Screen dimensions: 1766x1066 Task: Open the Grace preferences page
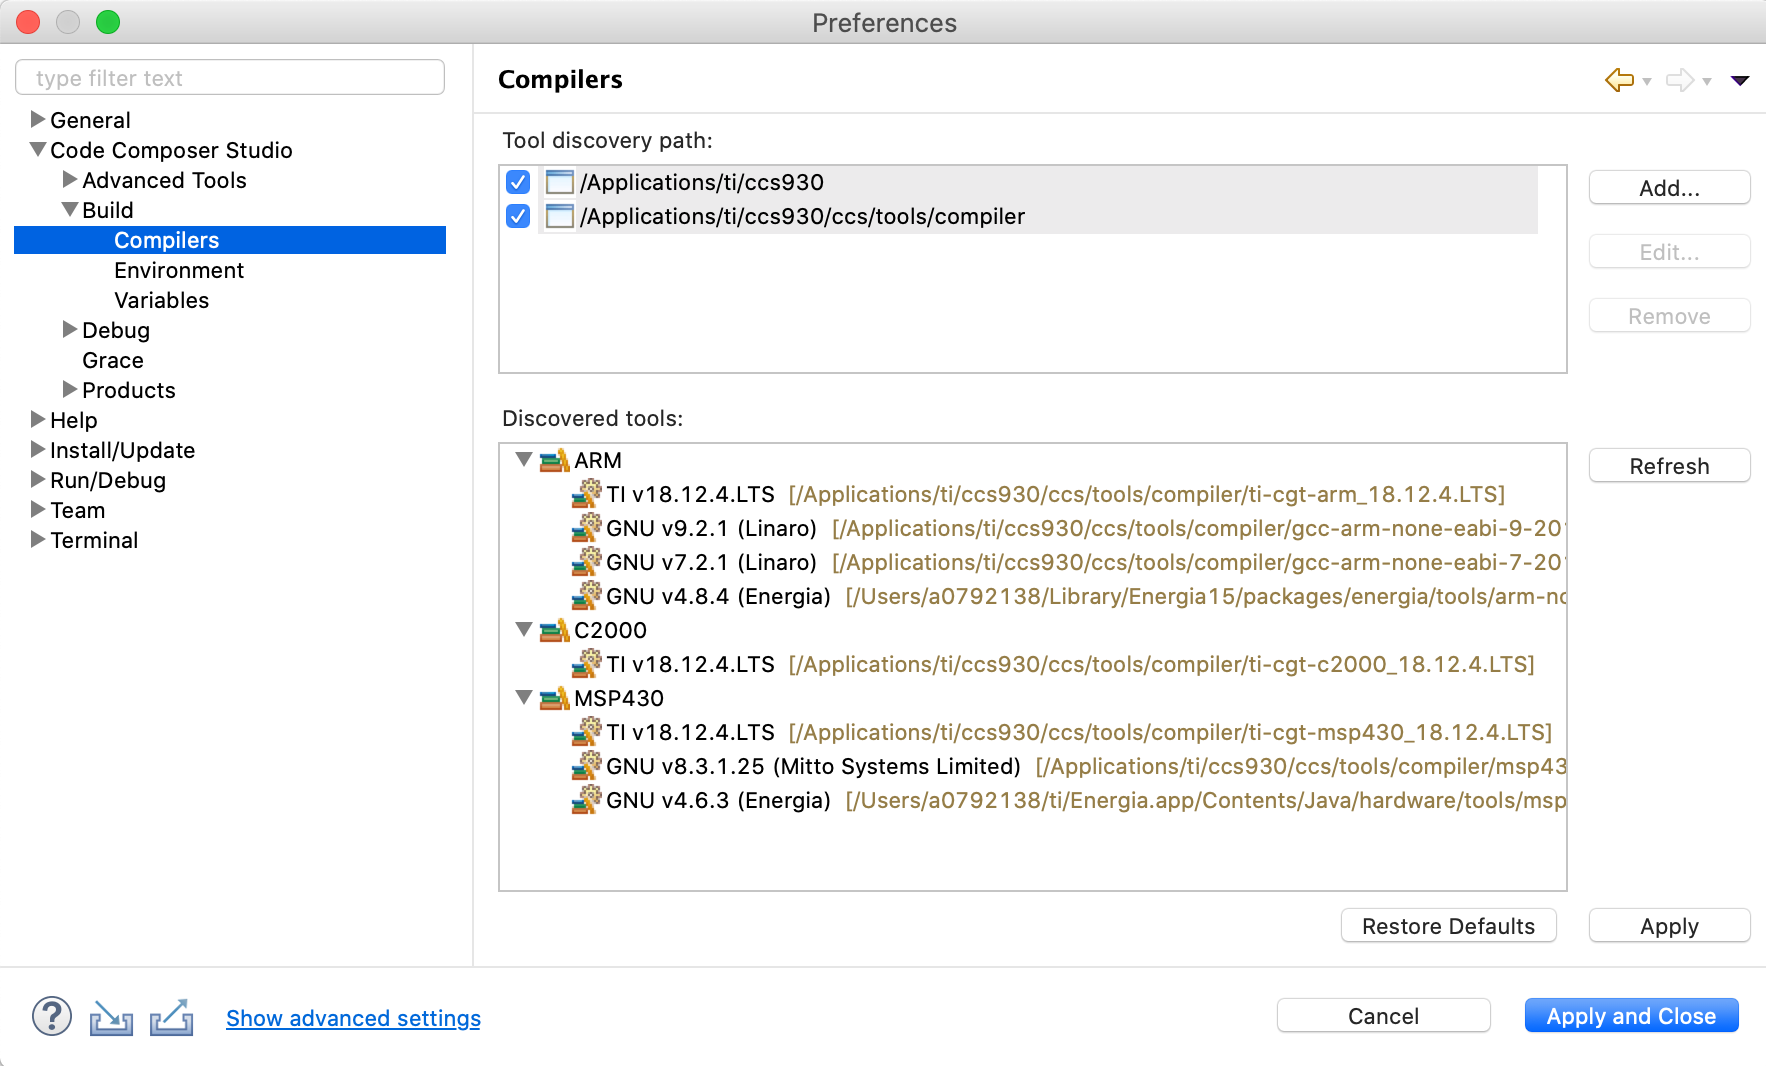point(113,360)
